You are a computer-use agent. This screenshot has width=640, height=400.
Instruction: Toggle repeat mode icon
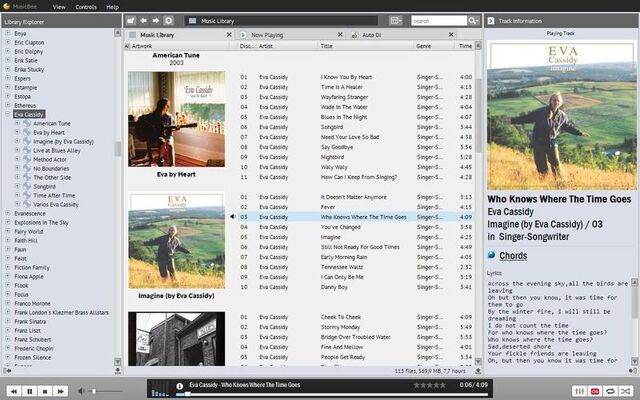pos(610,391)
